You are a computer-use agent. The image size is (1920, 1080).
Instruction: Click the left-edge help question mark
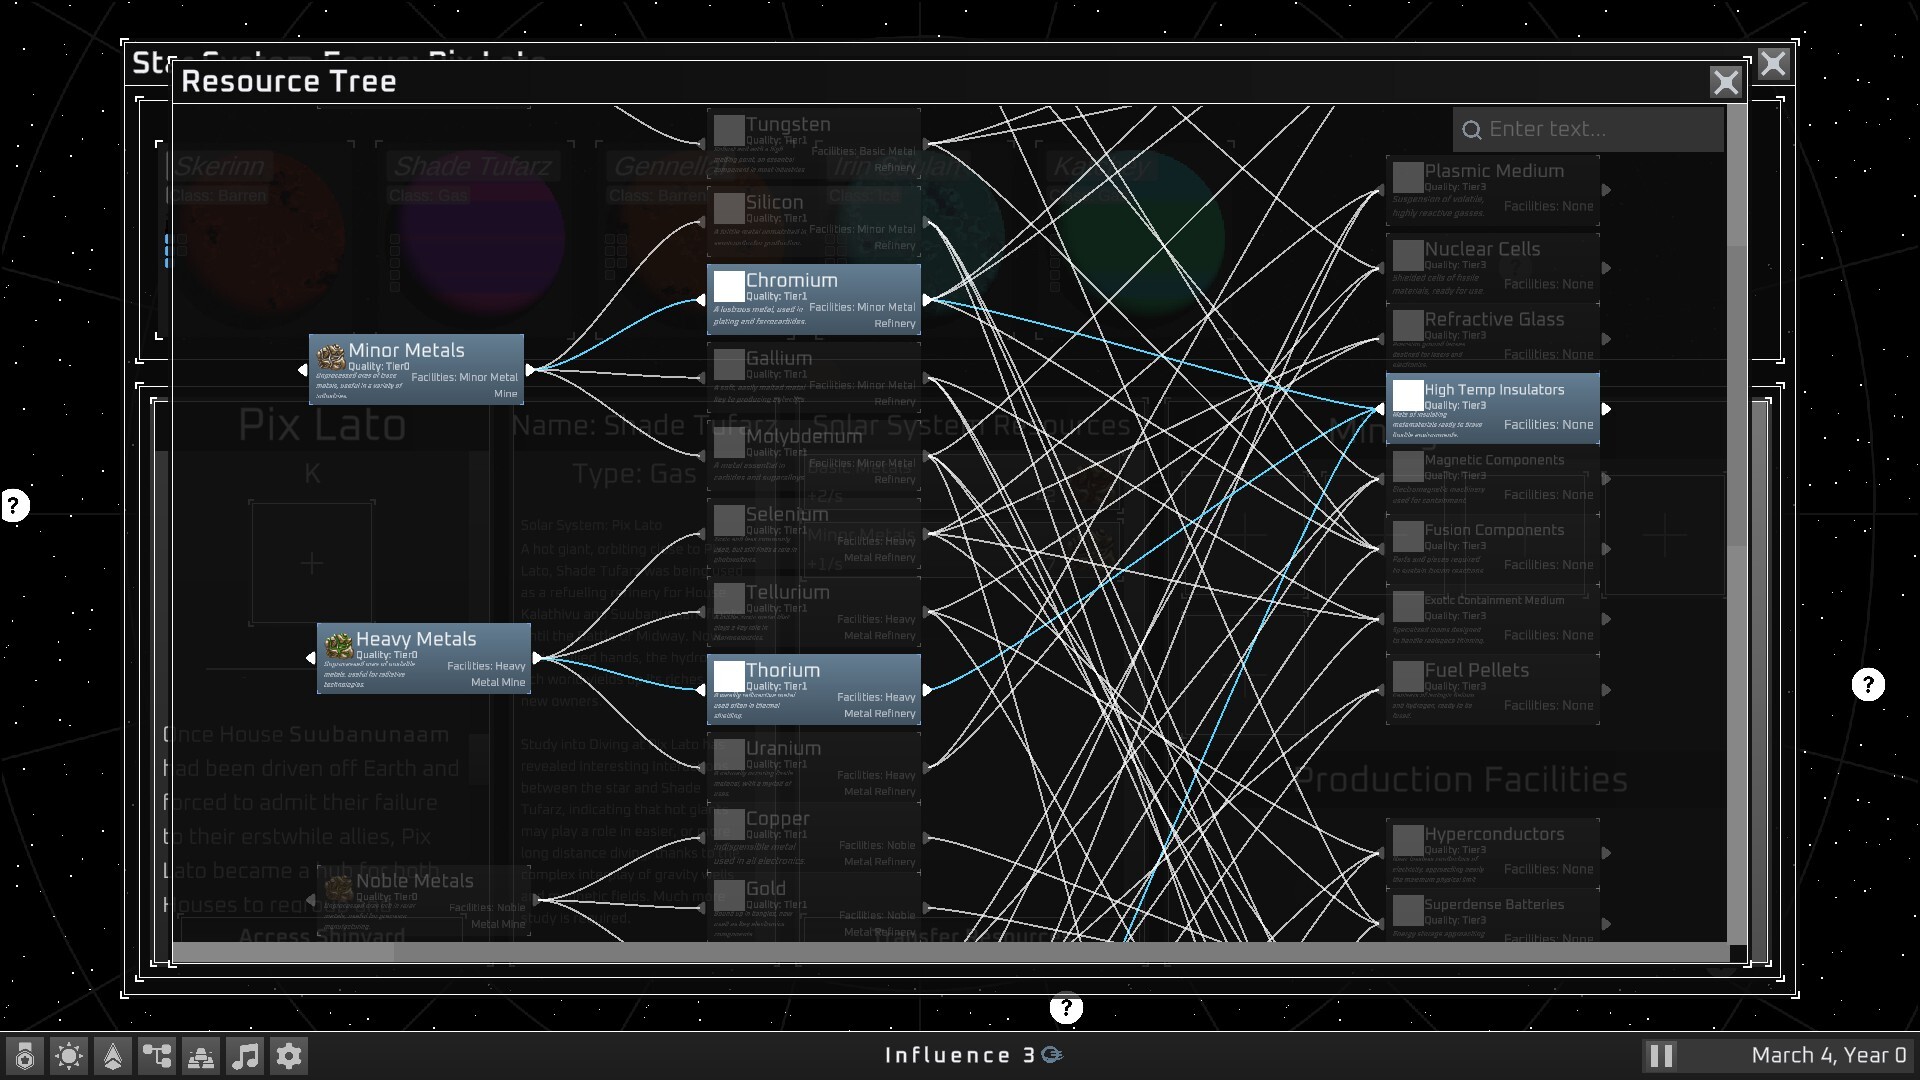pyautogui.click(x=14, y=505)
